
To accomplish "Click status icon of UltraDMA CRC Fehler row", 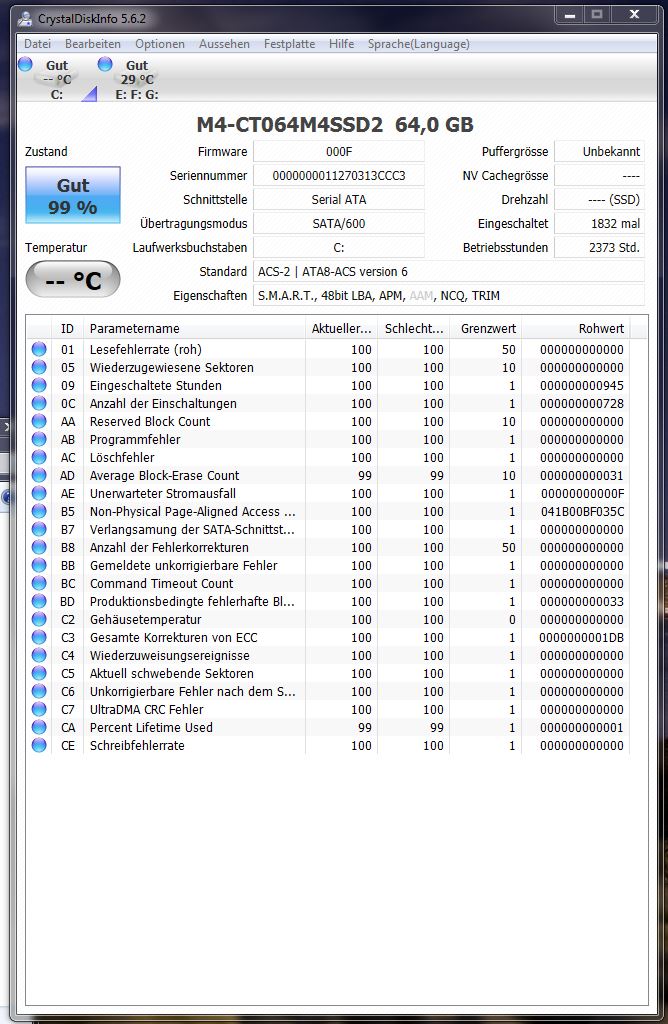I will [x=39, y=709].
